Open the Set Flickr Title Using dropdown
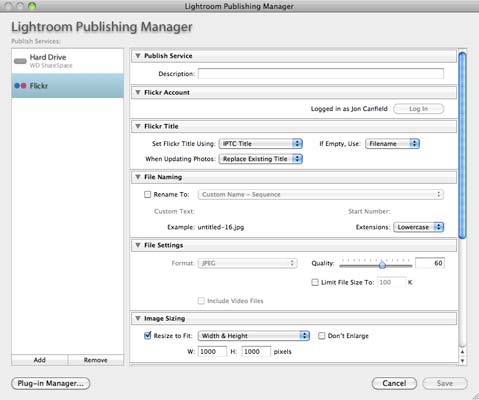This screenshot has width=479, height=400. point(261,144)
